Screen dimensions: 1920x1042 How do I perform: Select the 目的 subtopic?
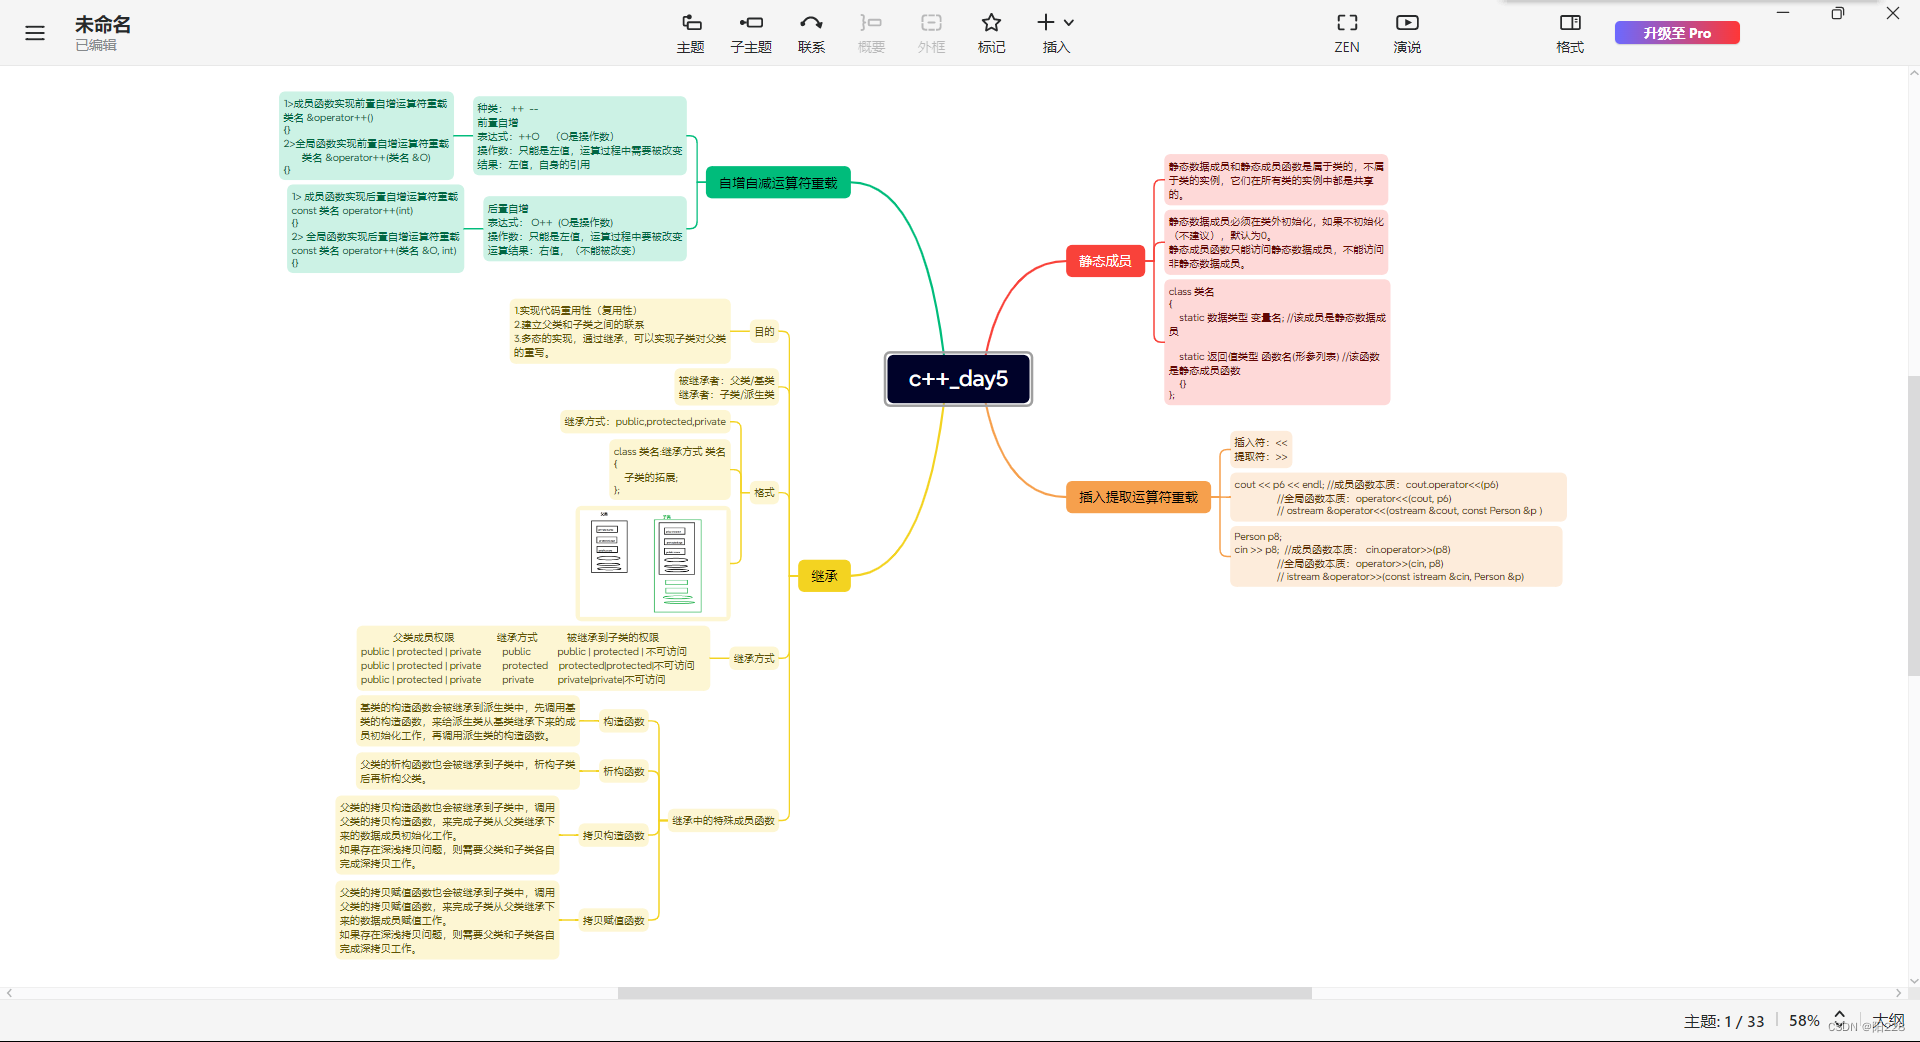(x=764, y=332)
